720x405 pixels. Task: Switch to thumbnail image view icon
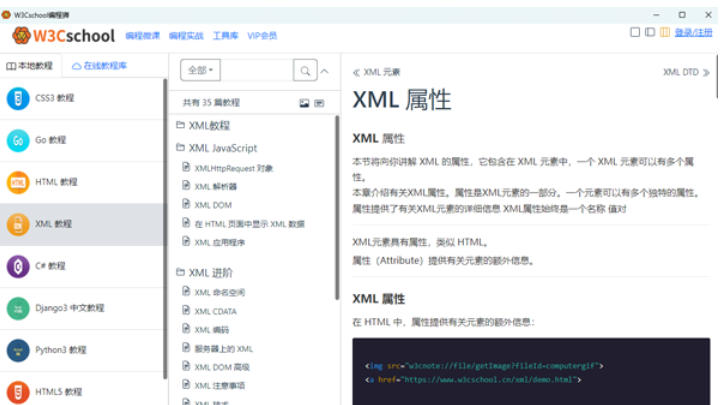[304, 103]
